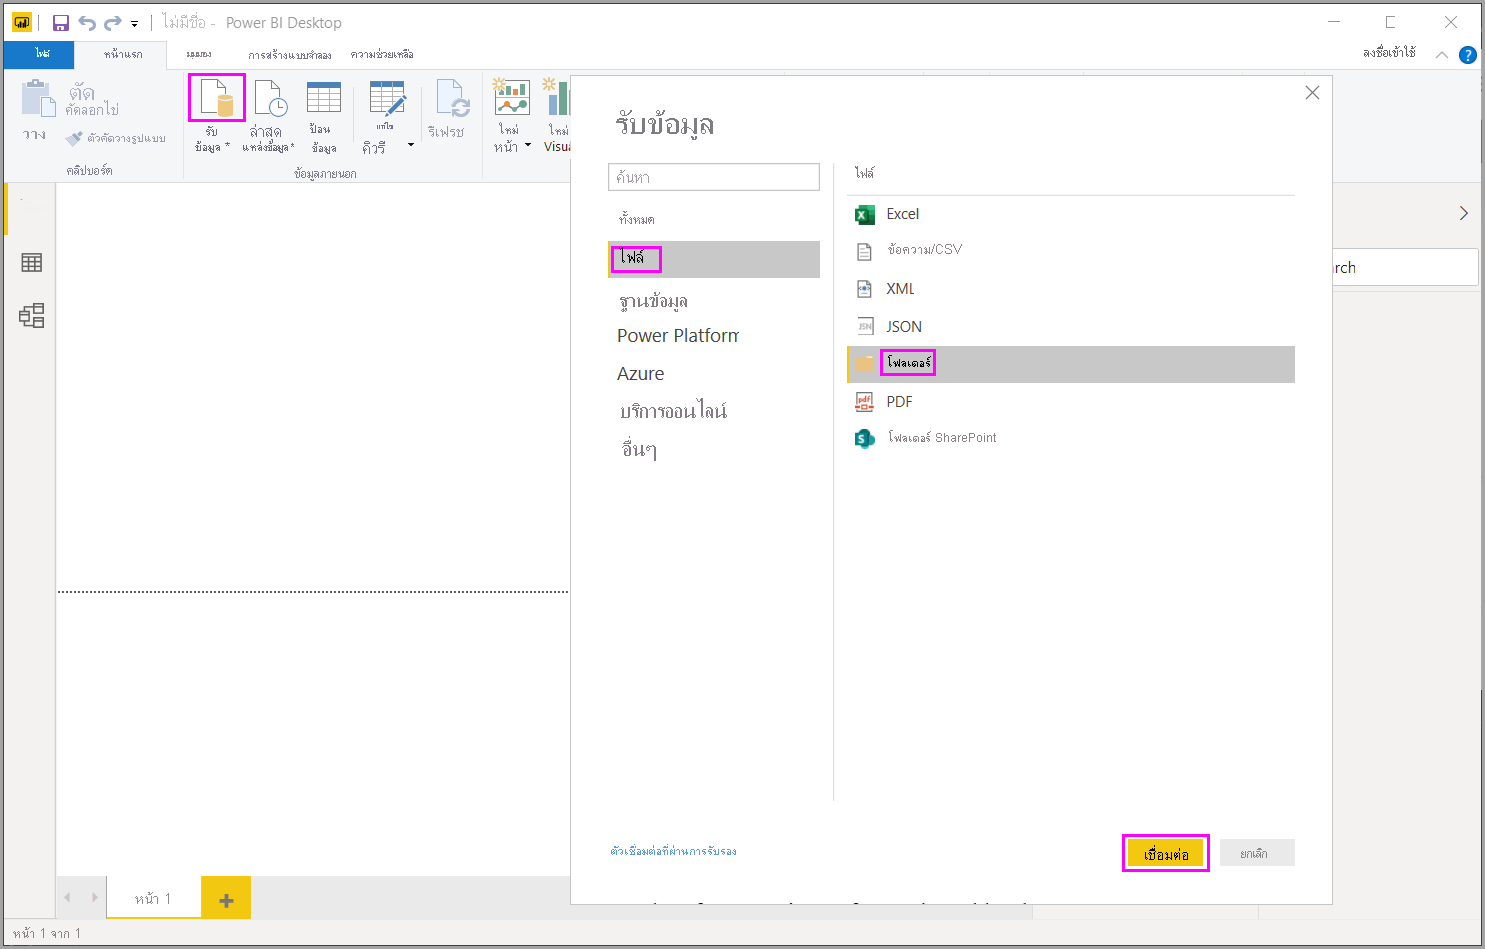1485x949 pixels.
Task: Select อื่นๆ (Other) category
Action: click(639, 449)
